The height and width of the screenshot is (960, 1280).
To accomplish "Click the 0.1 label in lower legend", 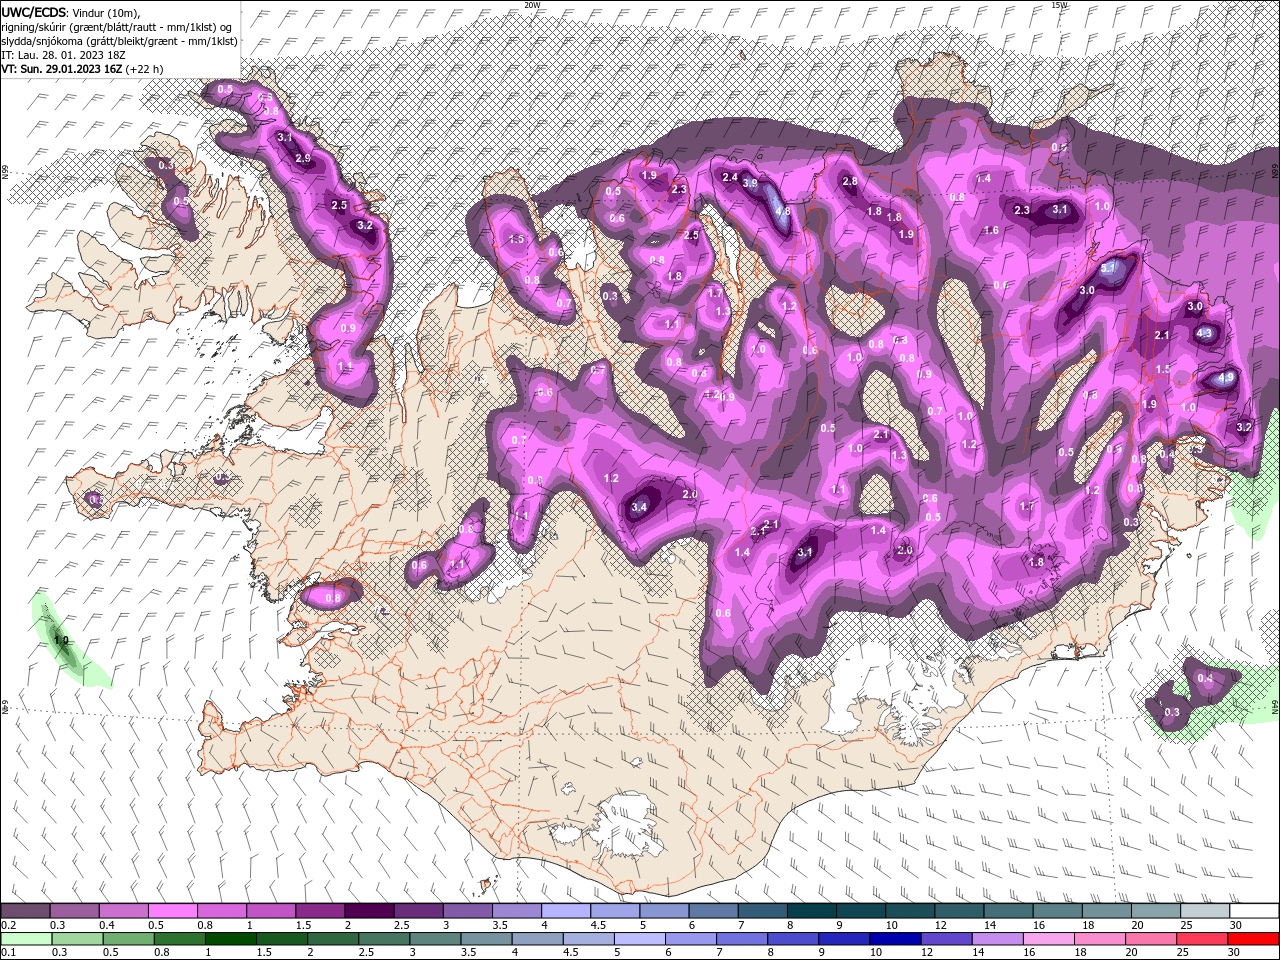I will click(8, 952).
